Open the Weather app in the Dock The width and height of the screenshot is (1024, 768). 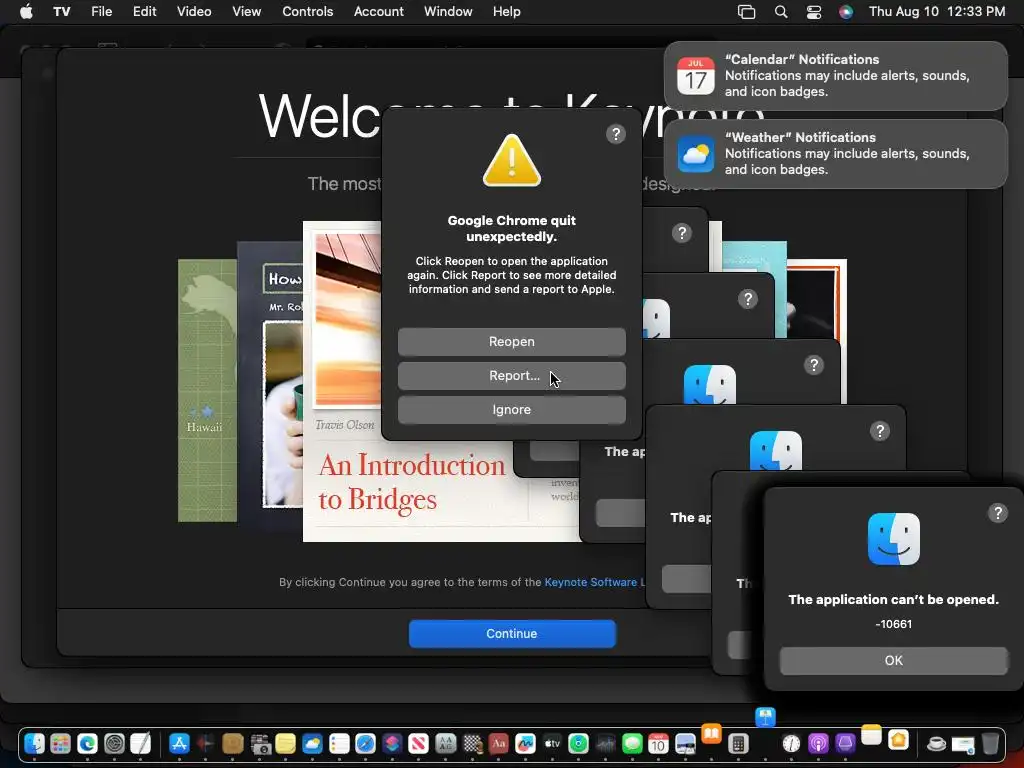[312, 743]
